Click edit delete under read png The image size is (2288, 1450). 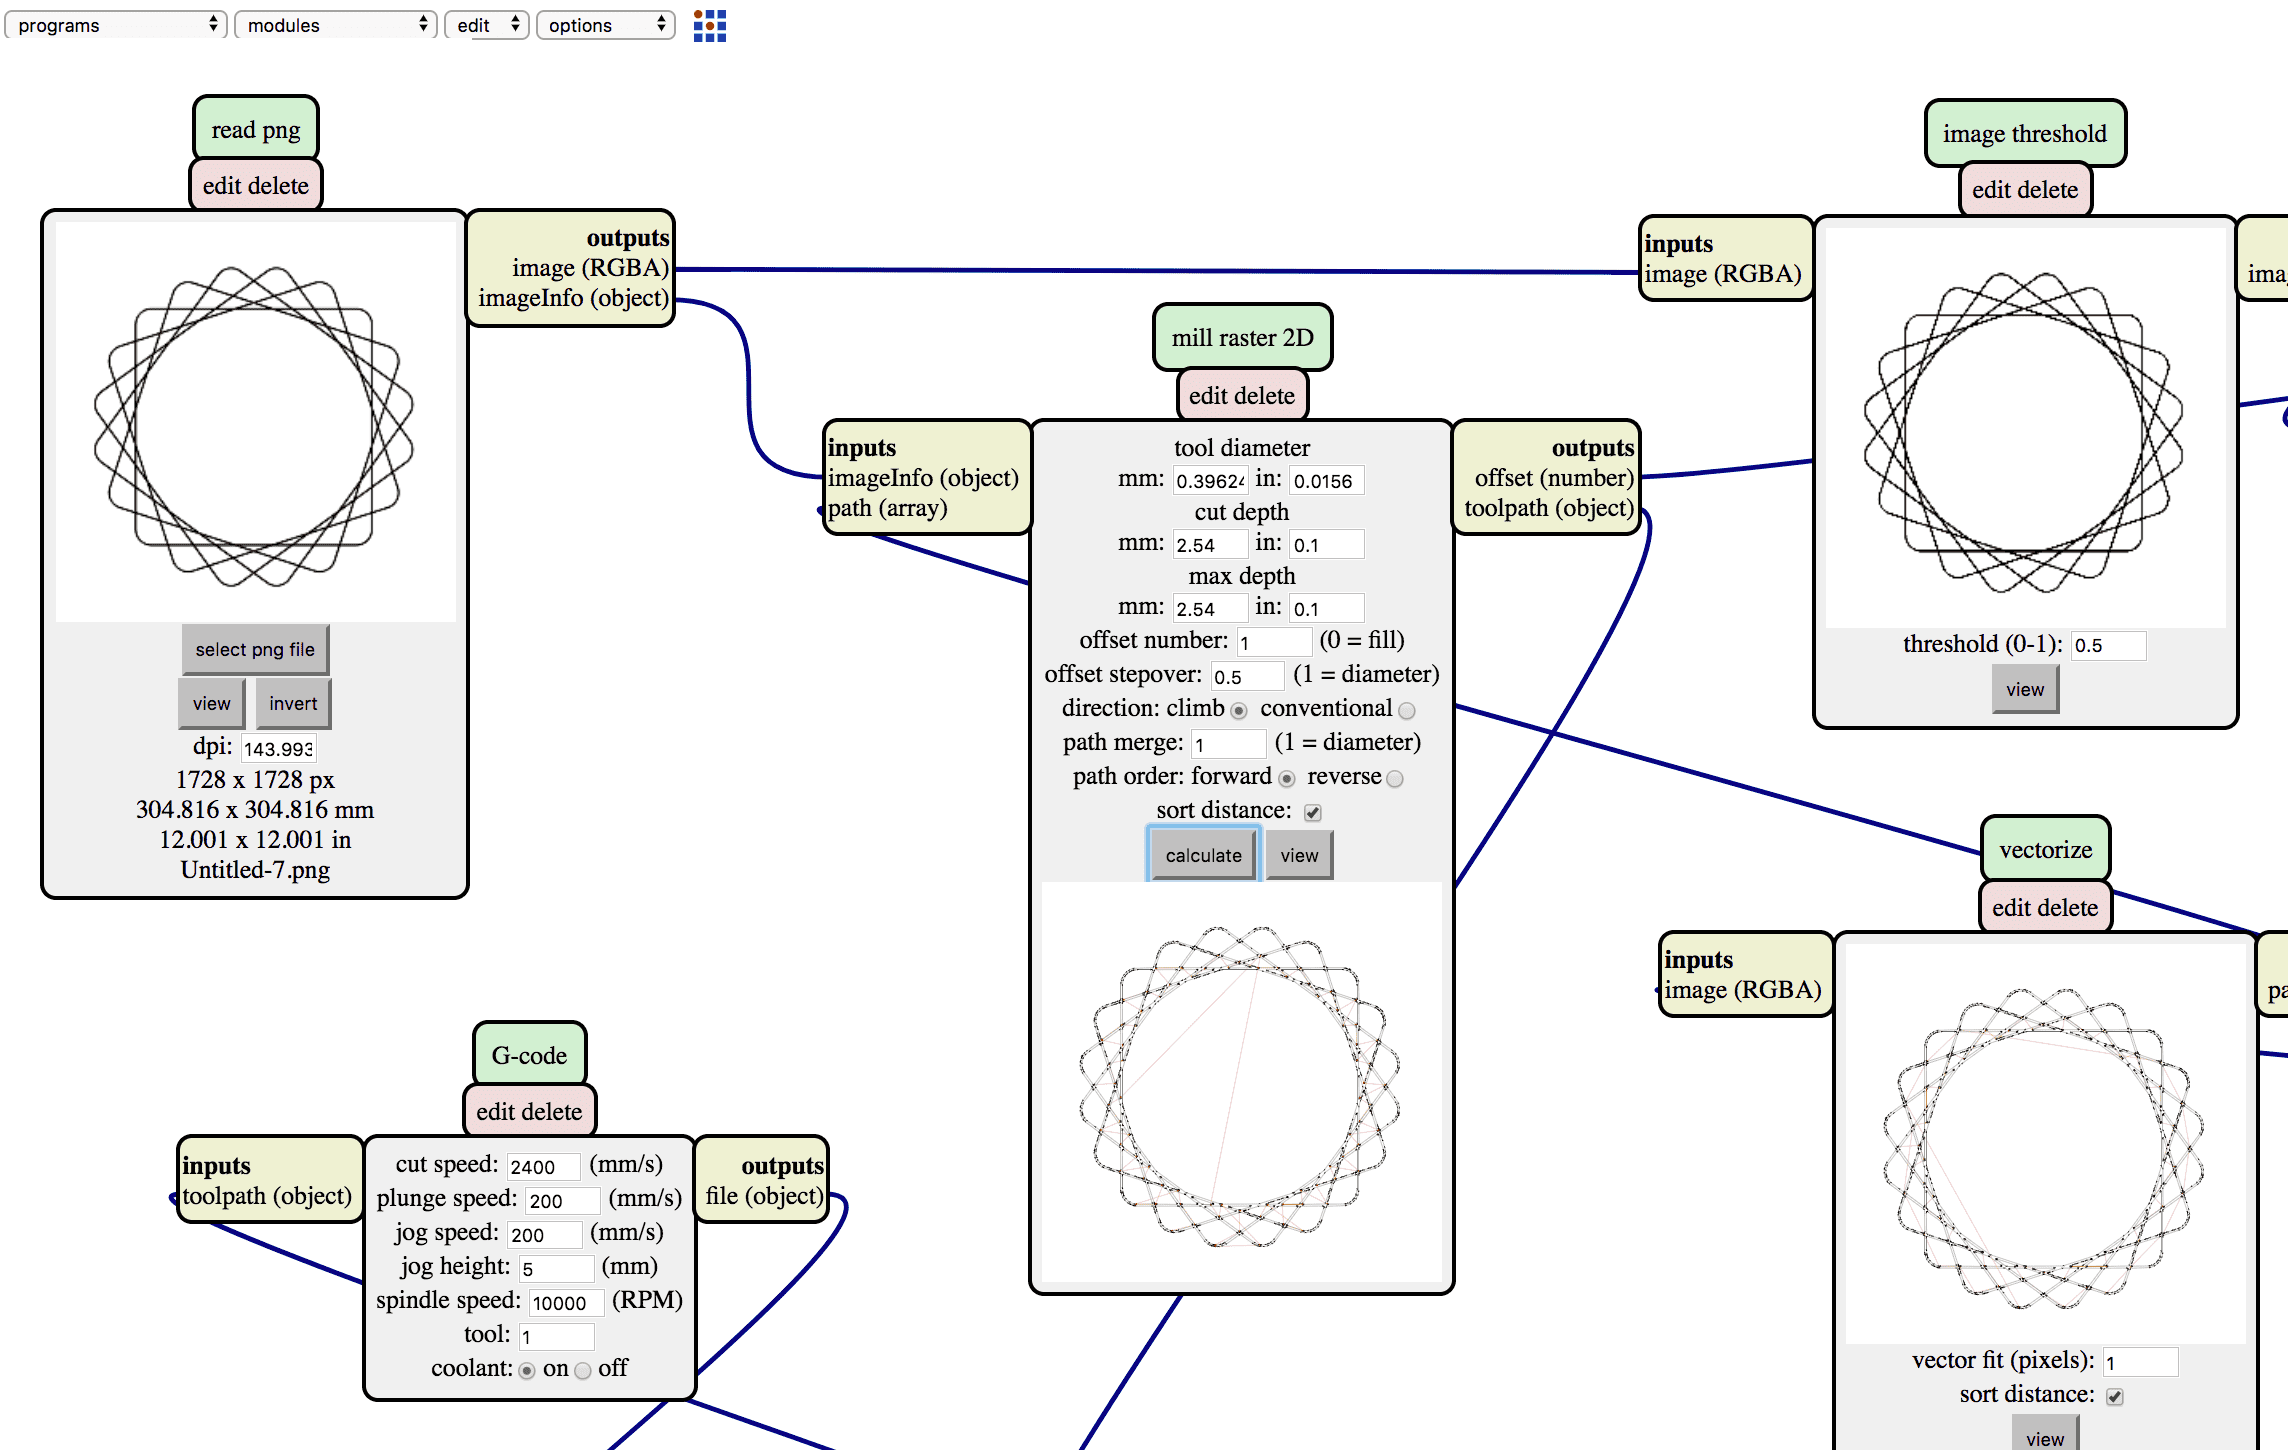pos(256,186)
